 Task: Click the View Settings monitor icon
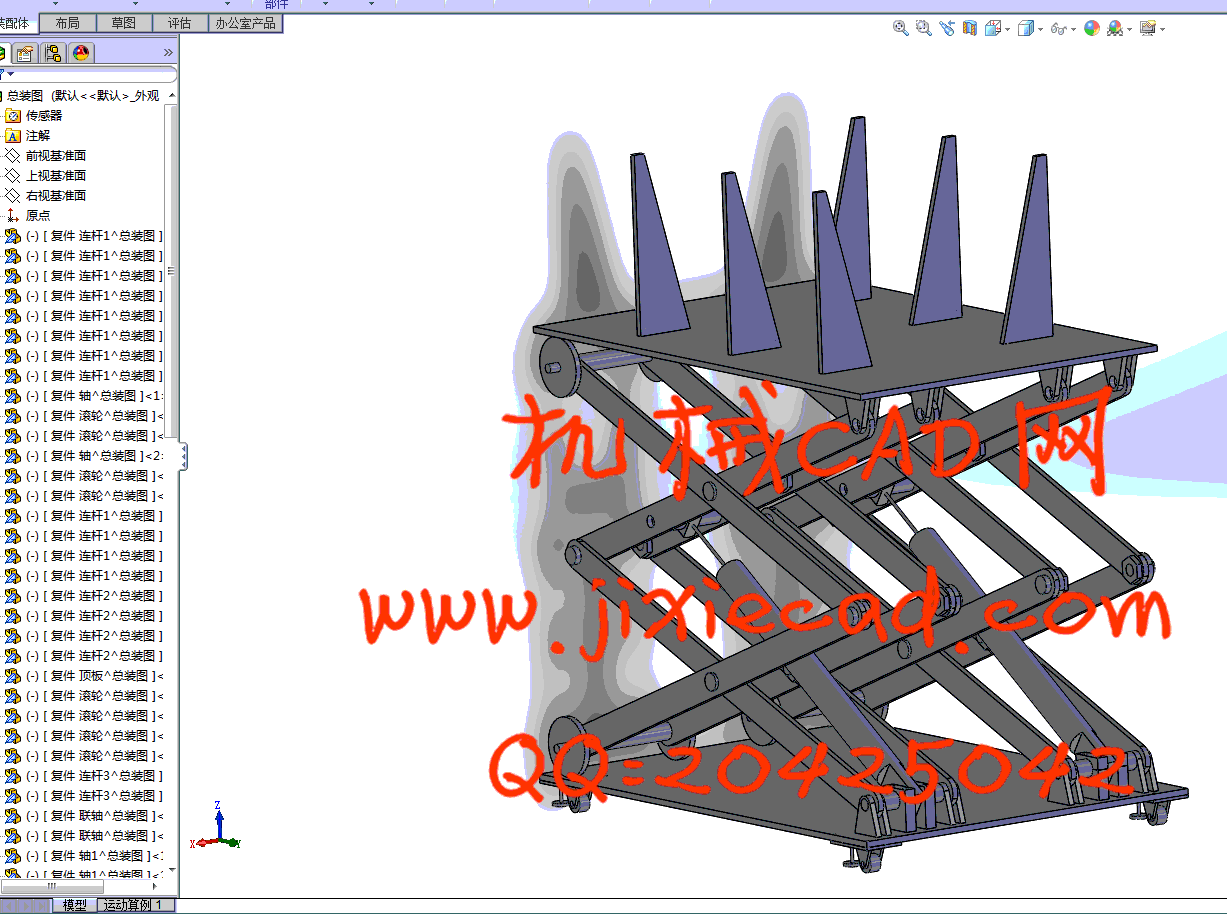[1148, 29]
